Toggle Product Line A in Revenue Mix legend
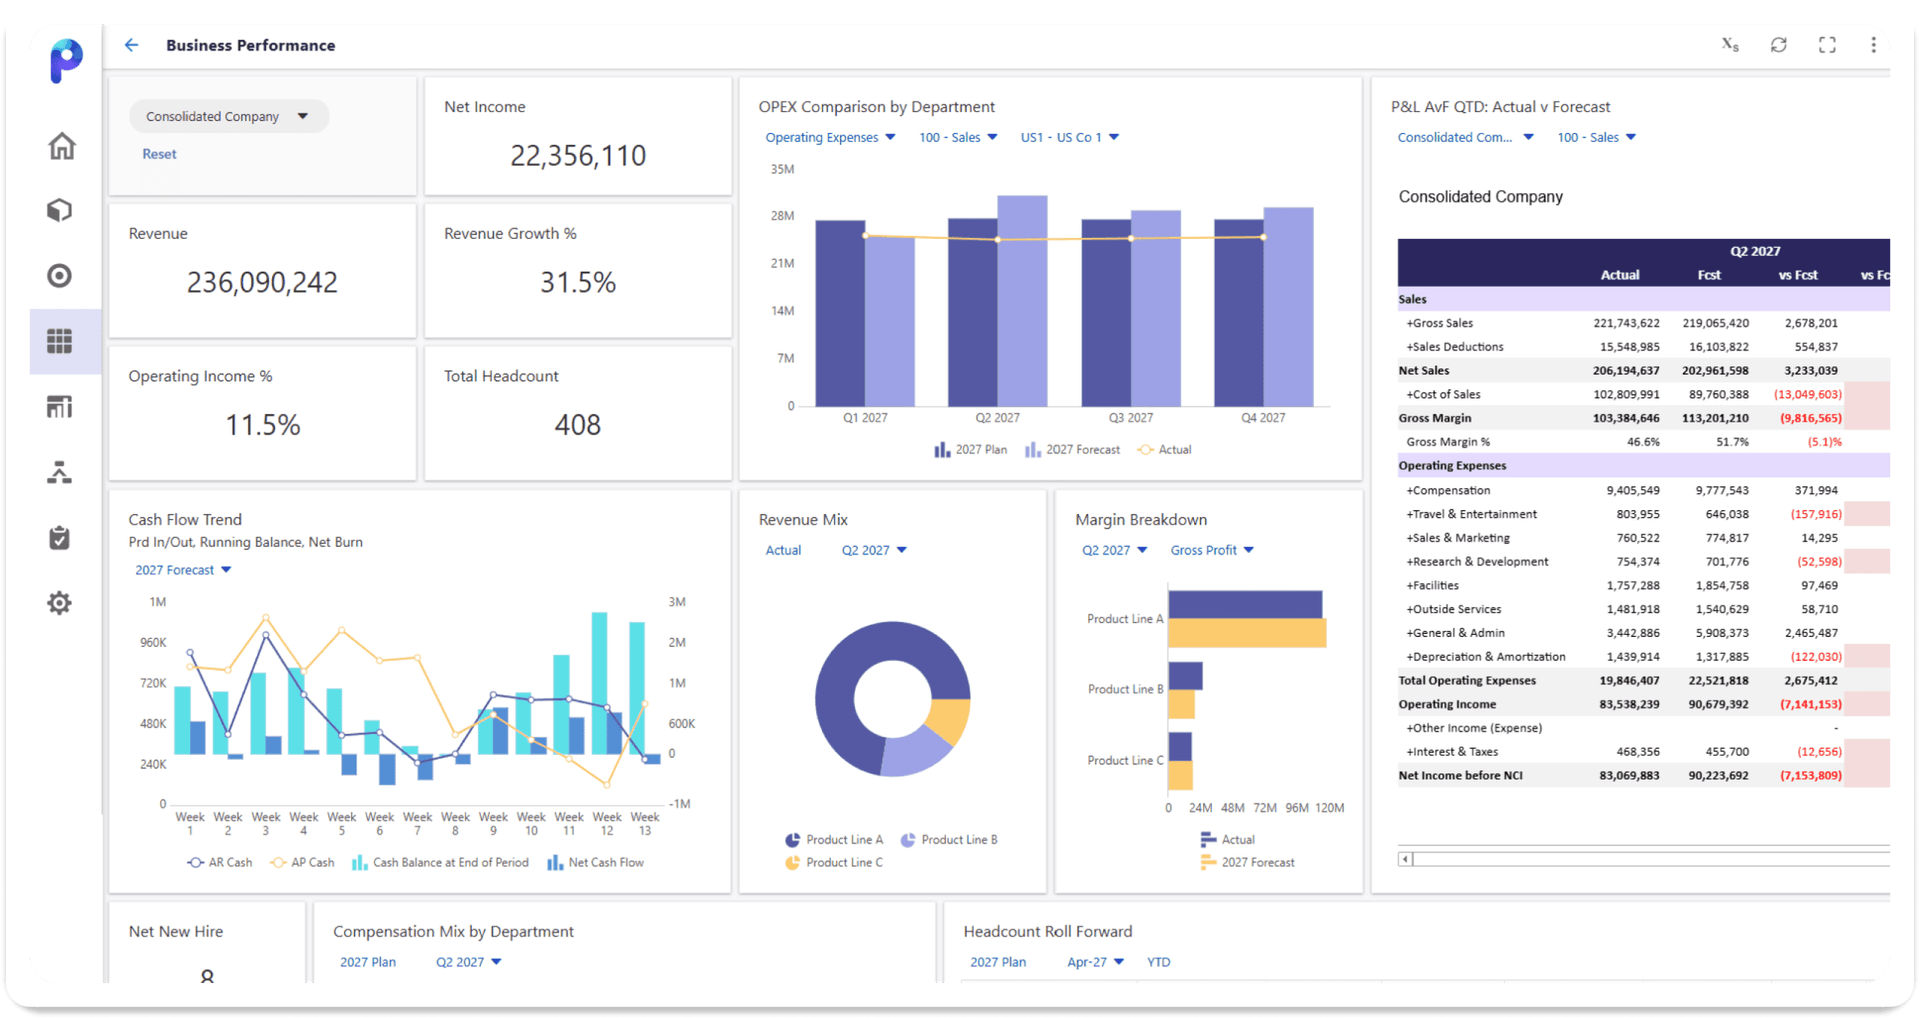1920x1019 pixels. [834, 840]
